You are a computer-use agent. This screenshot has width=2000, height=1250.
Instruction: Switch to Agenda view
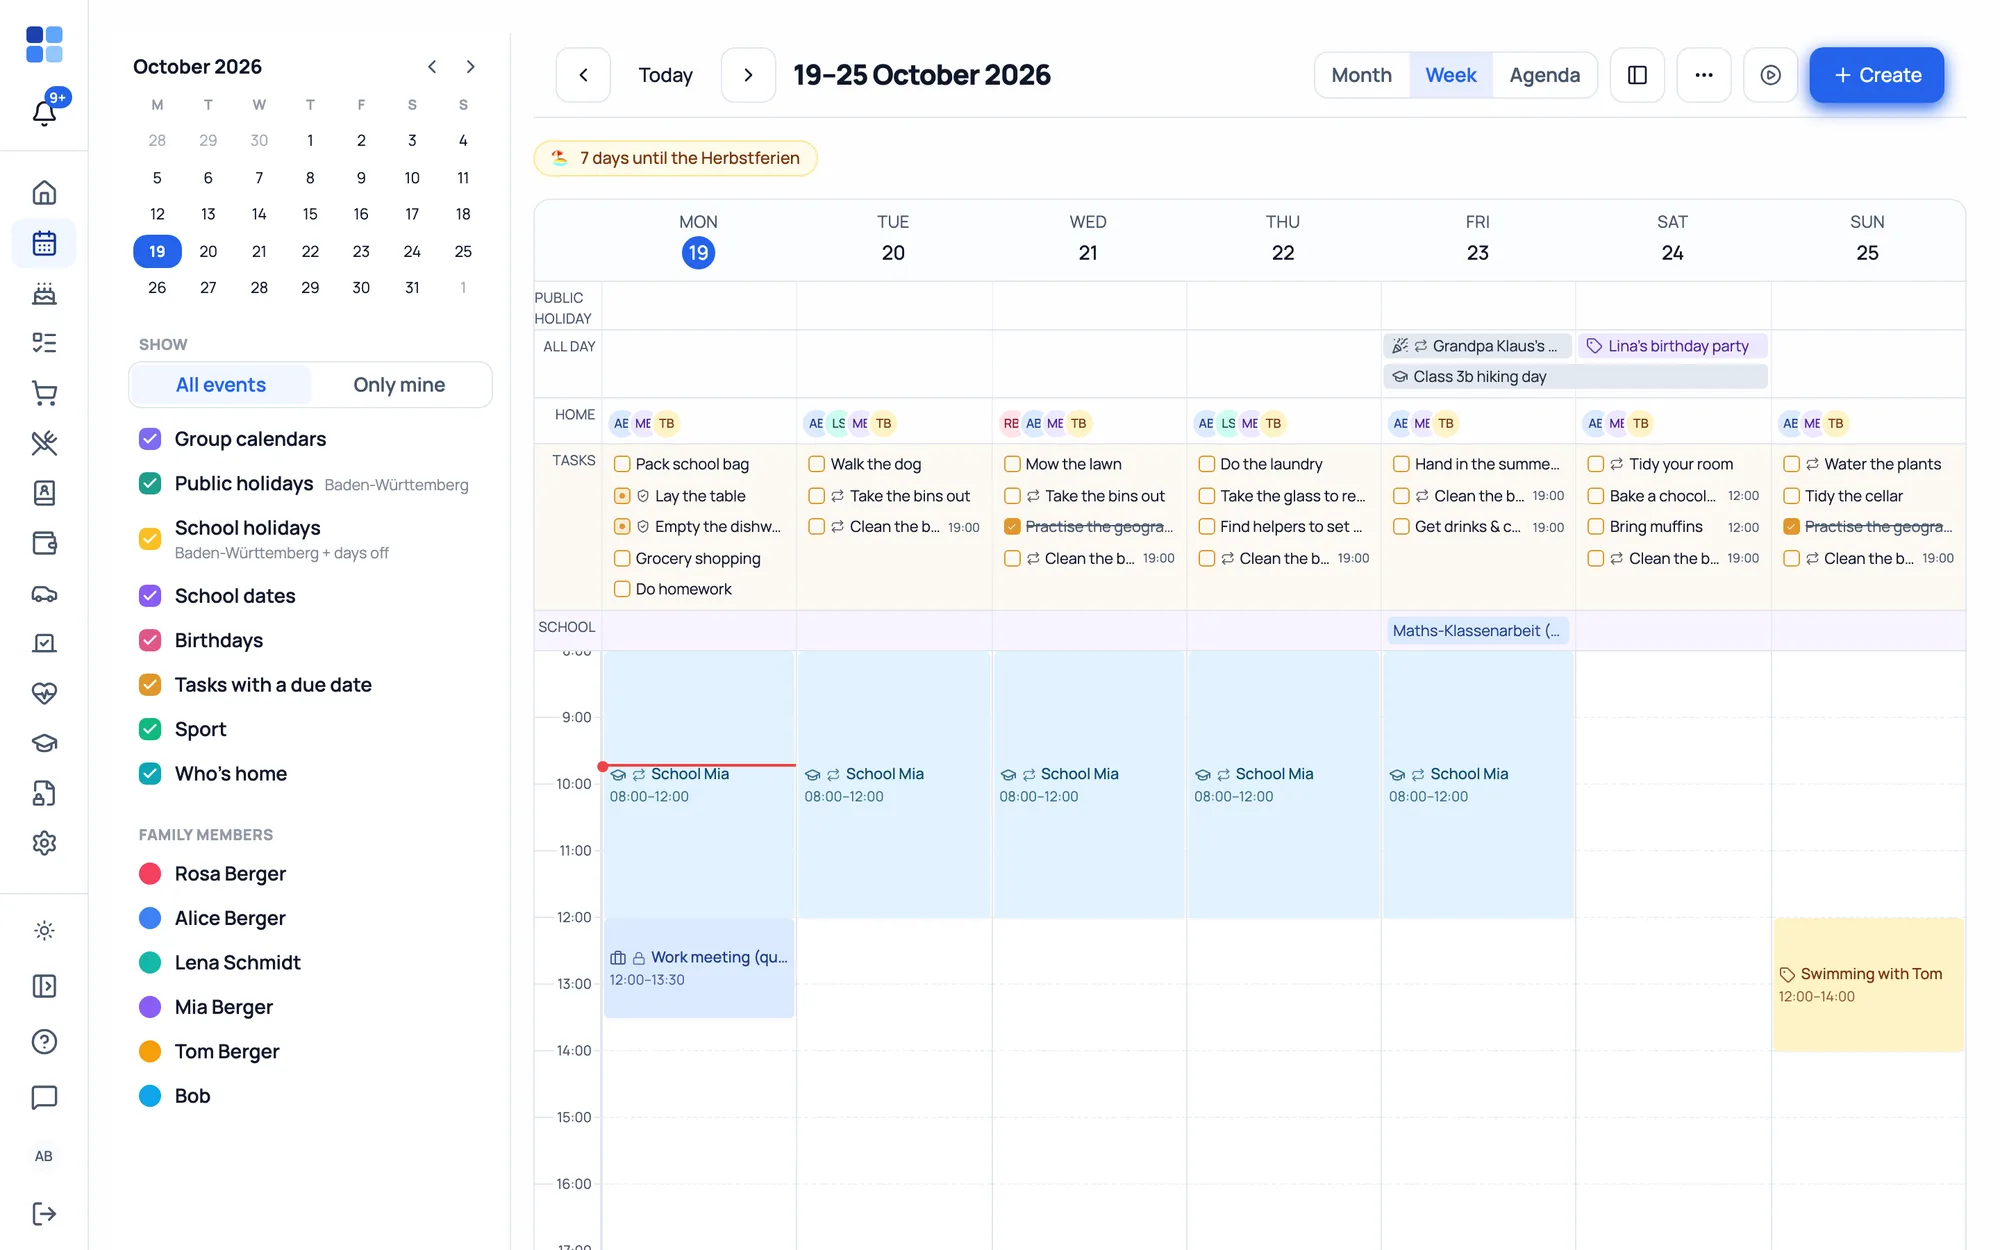(x=1544, y=75)
